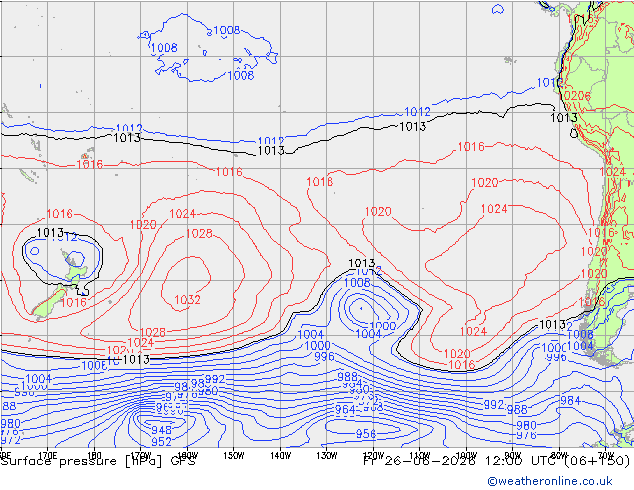Click the 12:00 UTC forecast date text

coord(497,461)
